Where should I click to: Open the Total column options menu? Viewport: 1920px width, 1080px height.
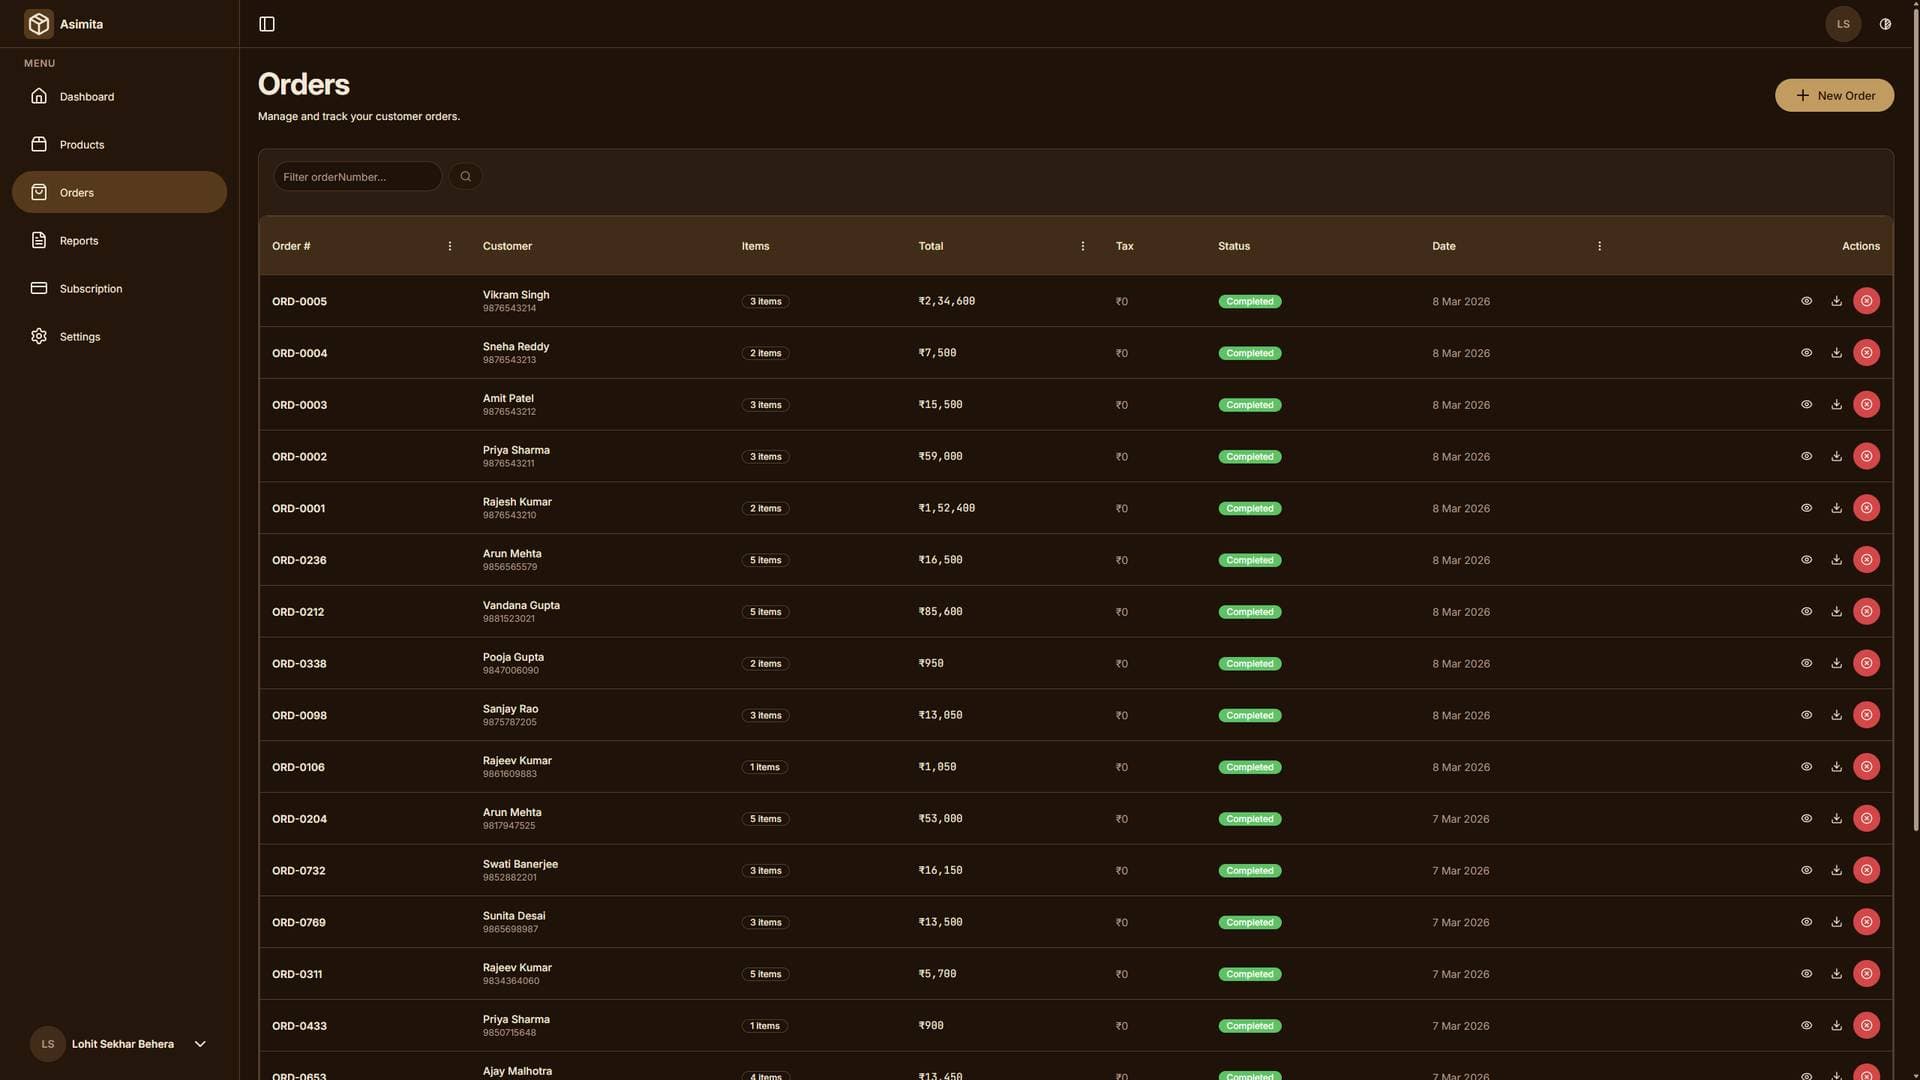[x=1082, y=245]
